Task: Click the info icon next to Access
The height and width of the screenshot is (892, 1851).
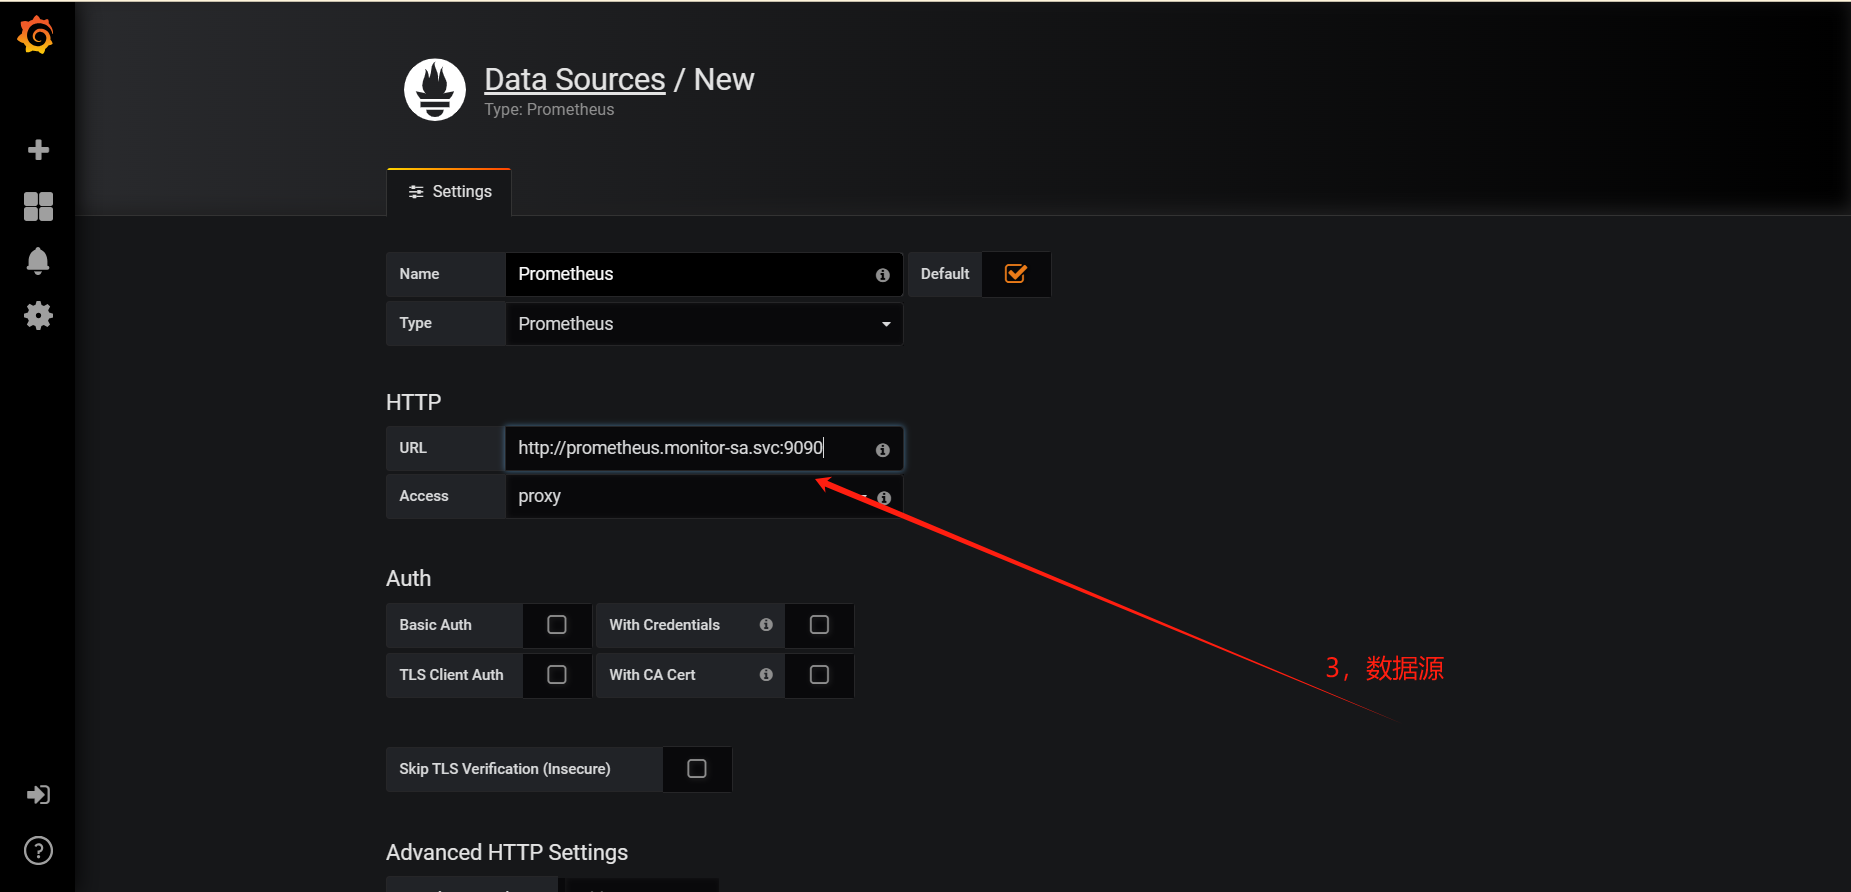Action: (x=884, y=498)
